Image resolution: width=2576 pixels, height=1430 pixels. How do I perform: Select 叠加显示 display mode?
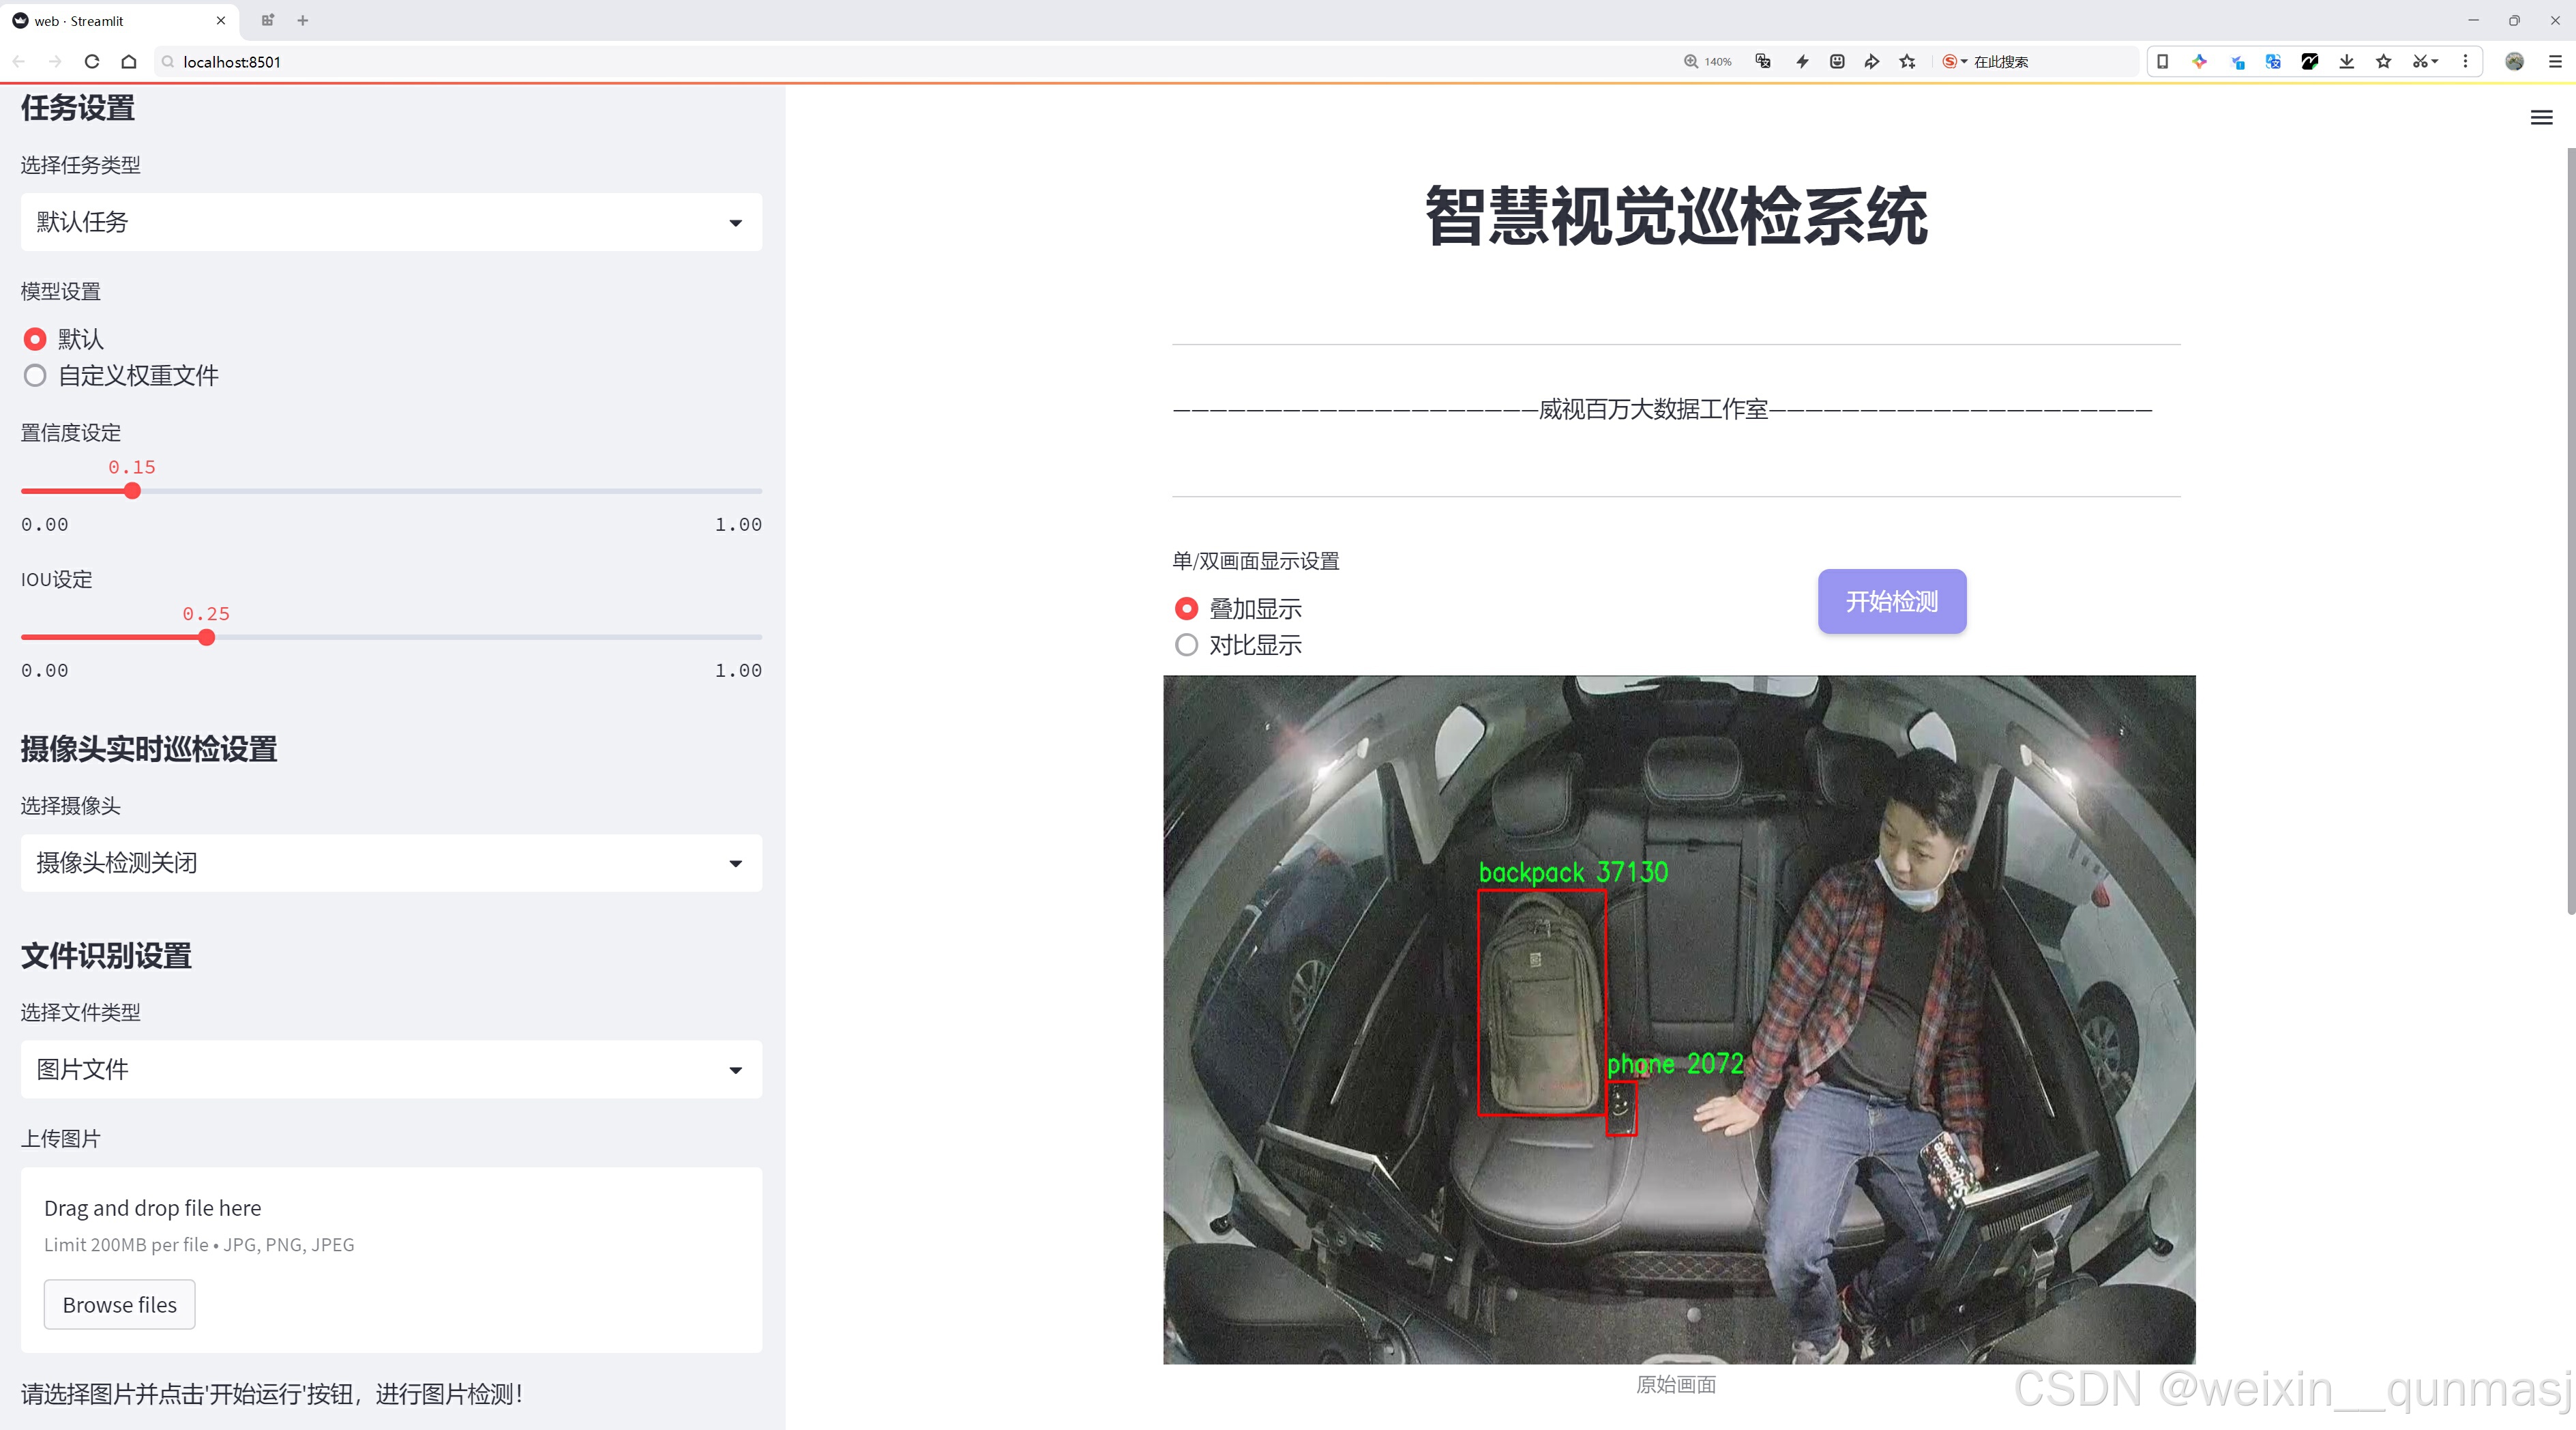pos(1186,608)
